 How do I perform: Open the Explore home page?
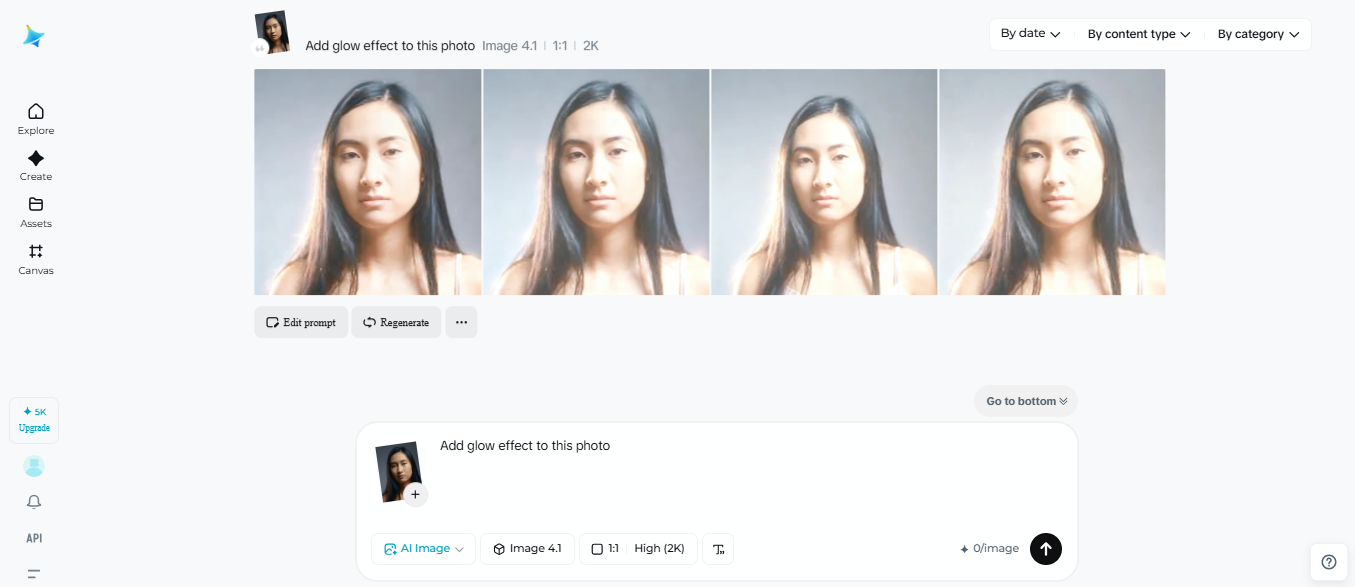pyautogui.click(x=35, y=117)
